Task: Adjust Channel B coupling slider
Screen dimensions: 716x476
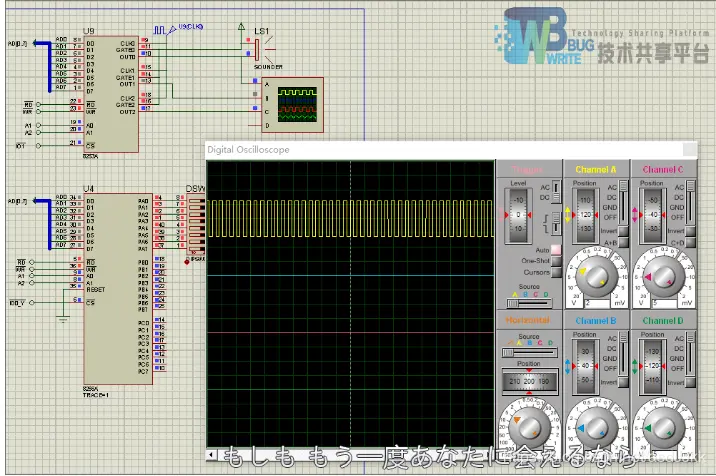Action: pyautogui.click(x=623, y=354)
